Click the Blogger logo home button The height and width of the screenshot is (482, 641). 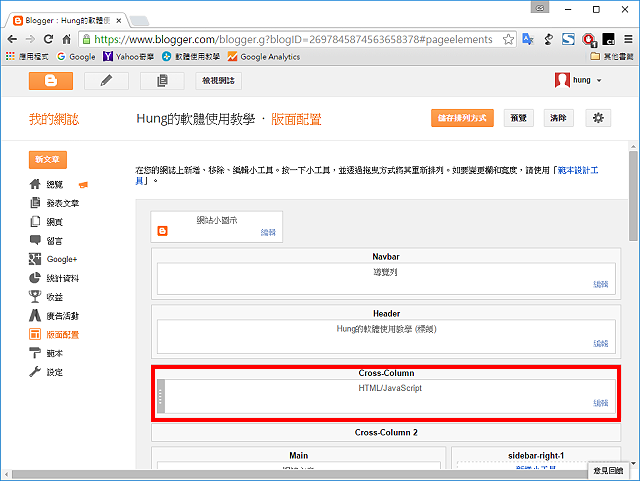click(51, 81)
